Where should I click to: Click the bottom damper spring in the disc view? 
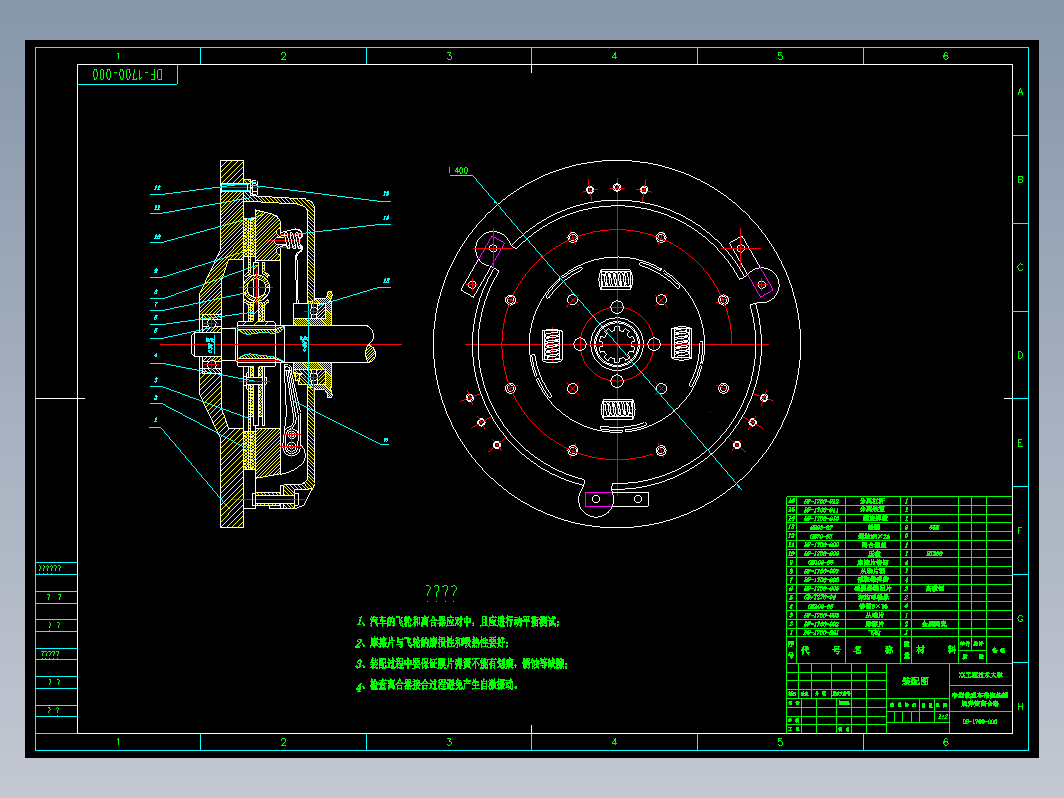point(618,409)
